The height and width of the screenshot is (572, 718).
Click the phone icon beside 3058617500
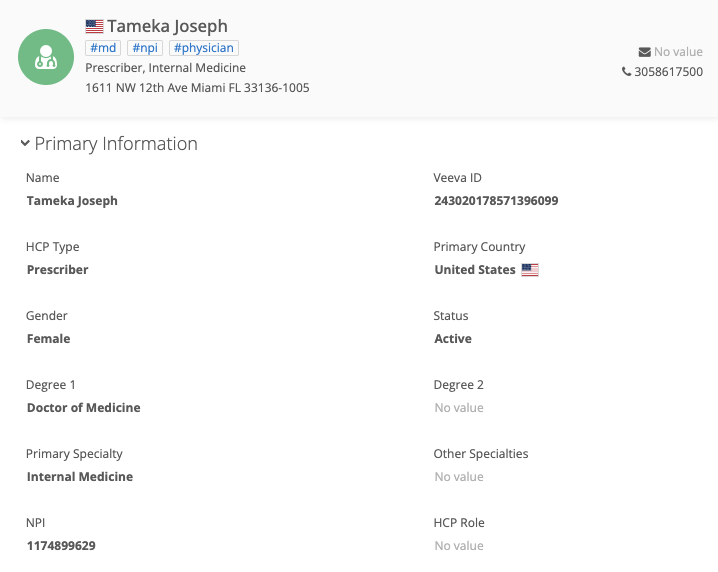click(626, 72)
